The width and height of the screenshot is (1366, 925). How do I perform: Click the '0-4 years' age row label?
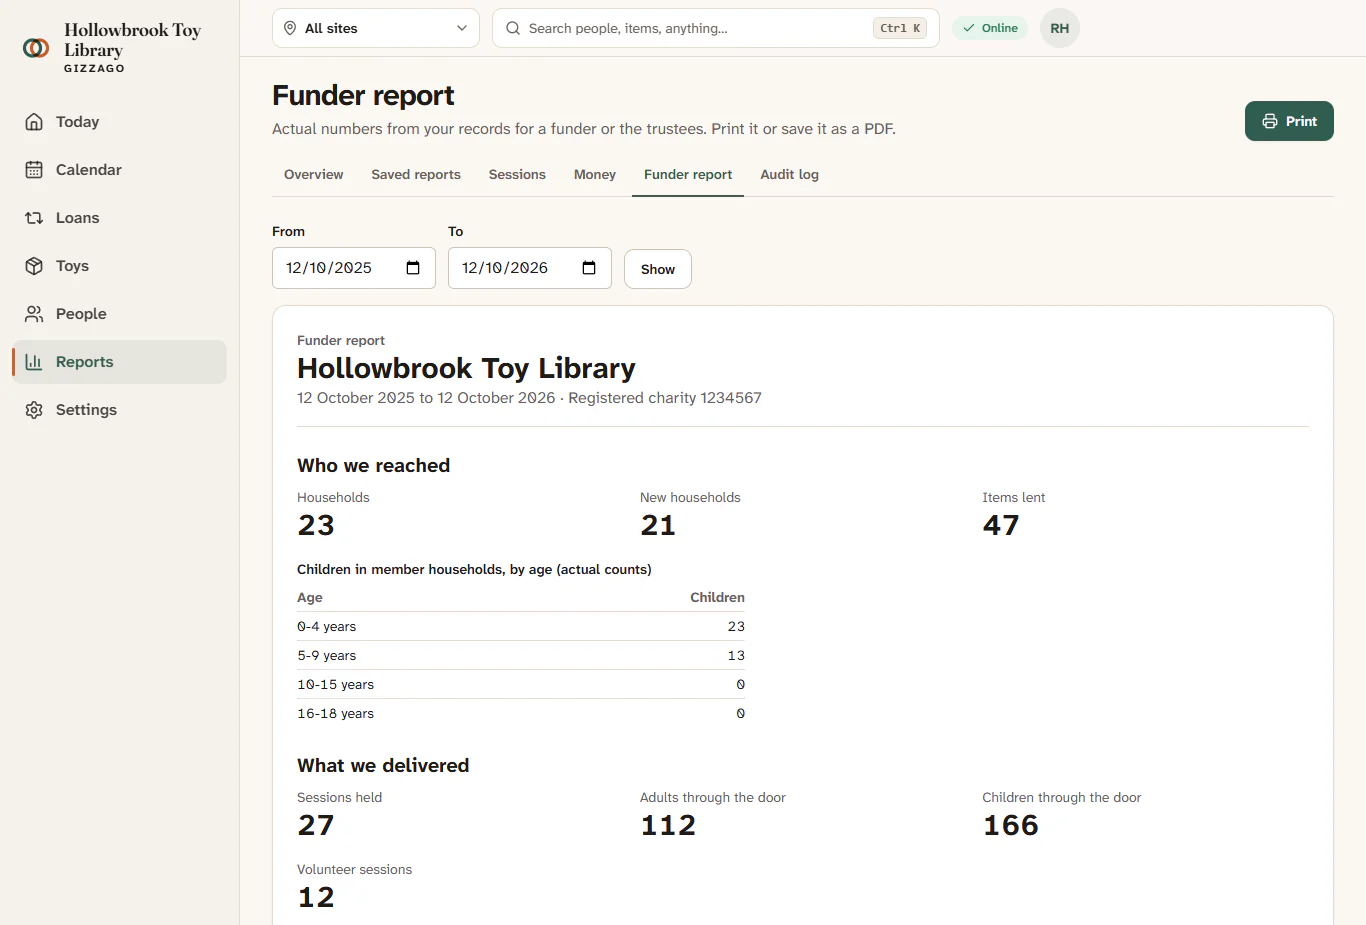(x=327, y=626)
